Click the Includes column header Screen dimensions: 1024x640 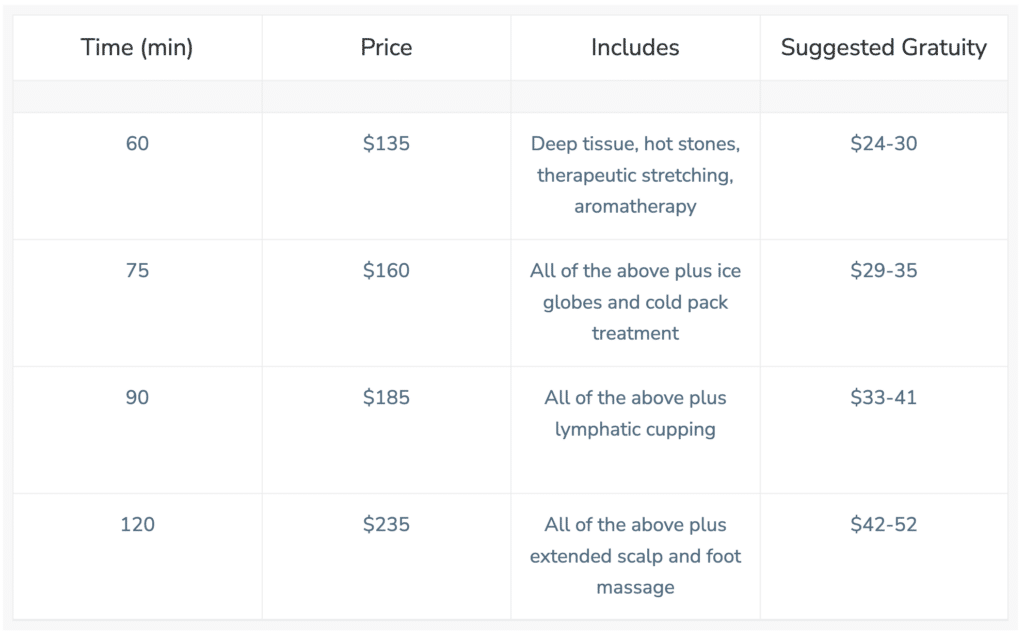(635, 48)
